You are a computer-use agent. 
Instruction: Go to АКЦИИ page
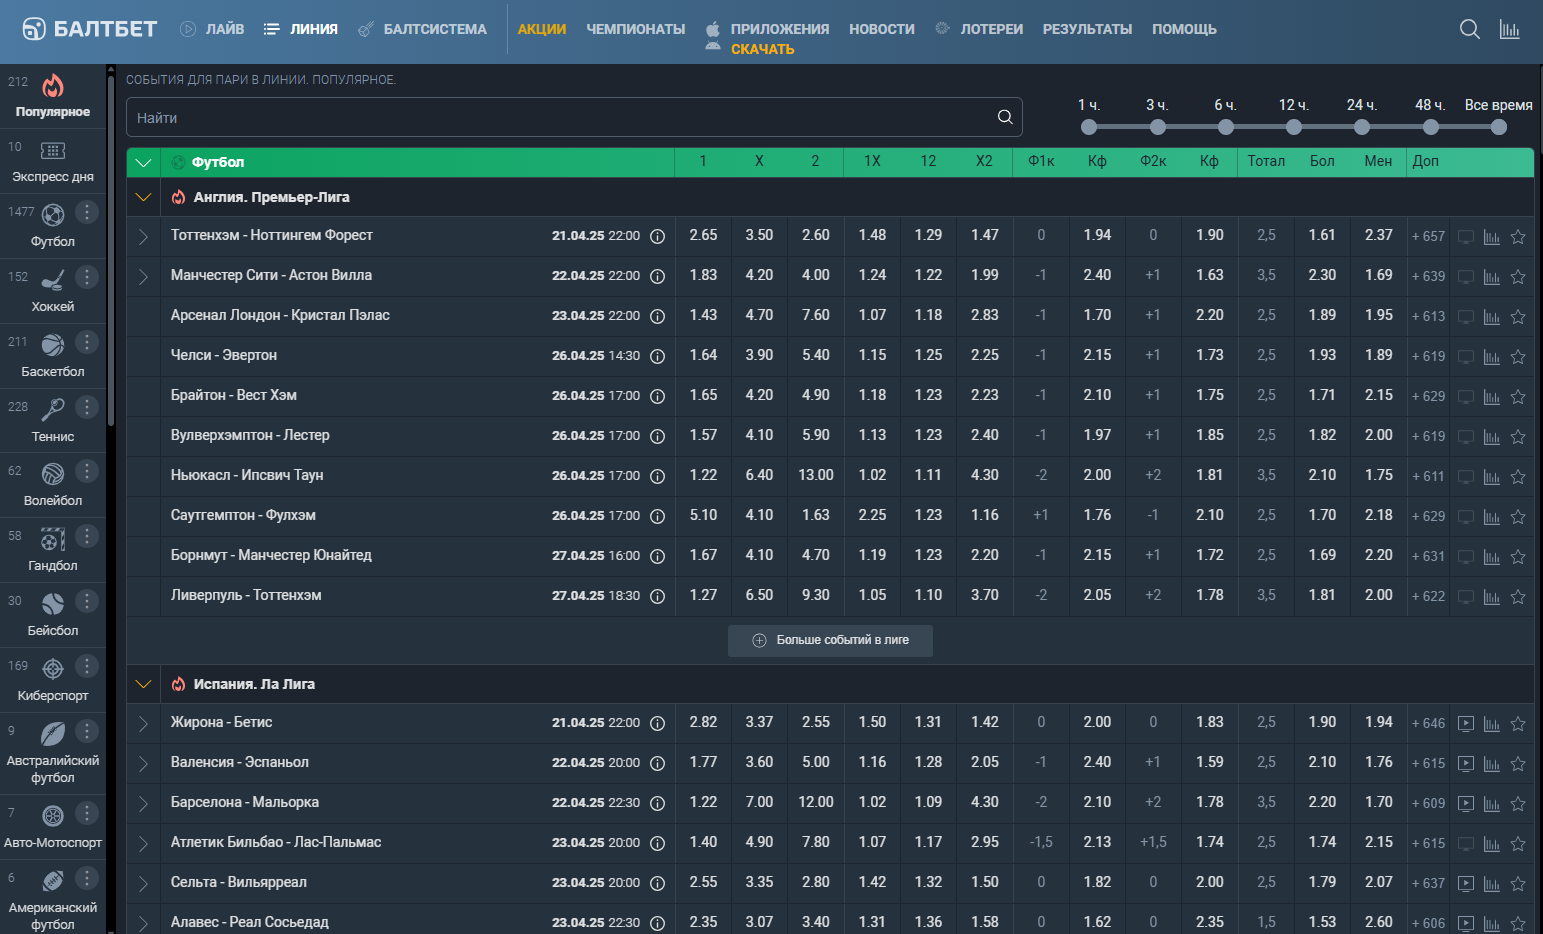tap(542, 29)
